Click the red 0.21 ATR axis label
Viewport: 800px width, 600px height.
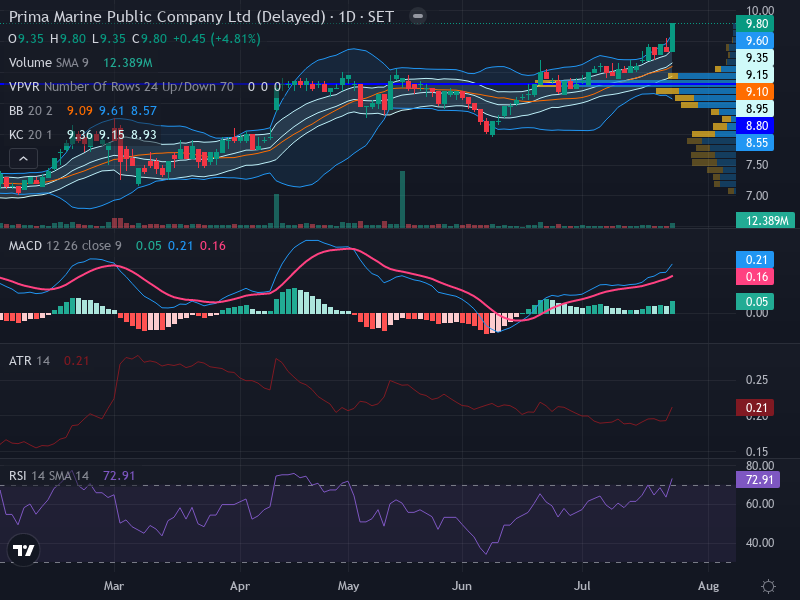point(755,408)
